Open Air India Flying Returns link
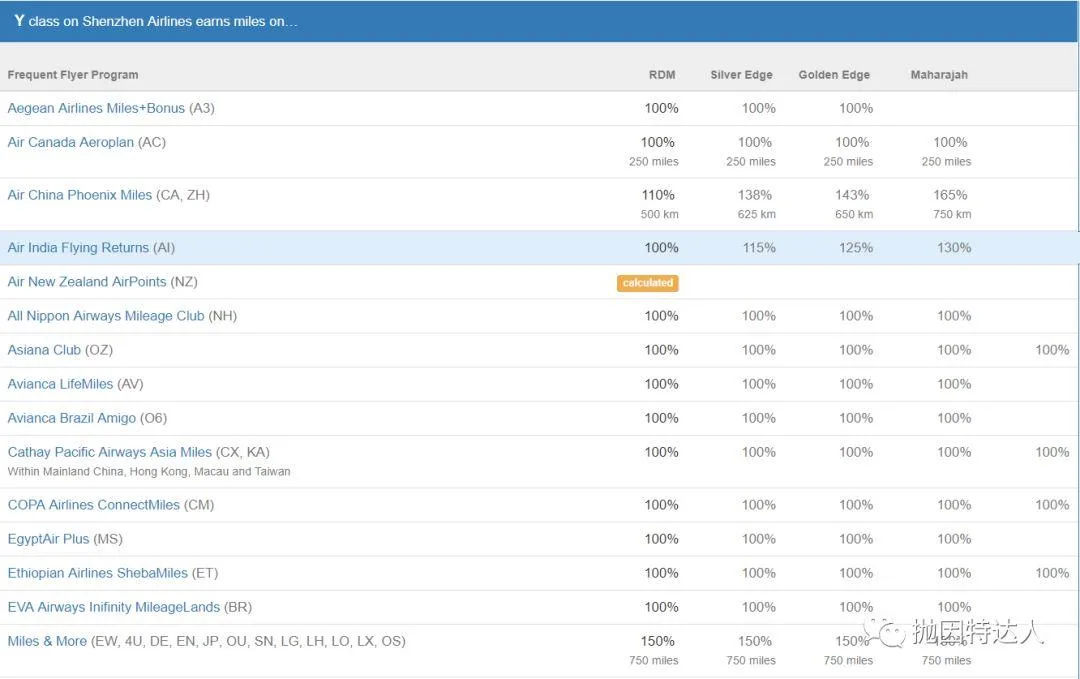The image size is (1080, 679). tap(79, 247)
